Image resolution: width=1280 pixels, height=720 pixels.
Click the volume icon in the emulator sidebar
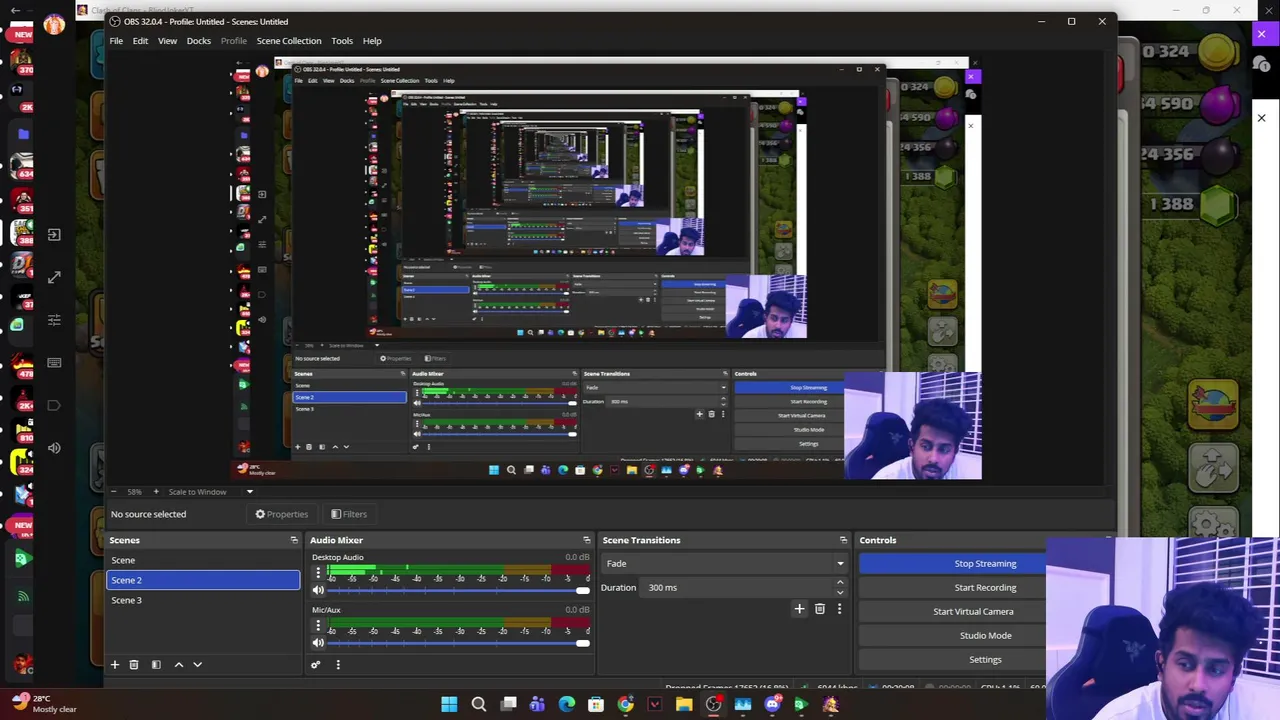pos(54,448)
